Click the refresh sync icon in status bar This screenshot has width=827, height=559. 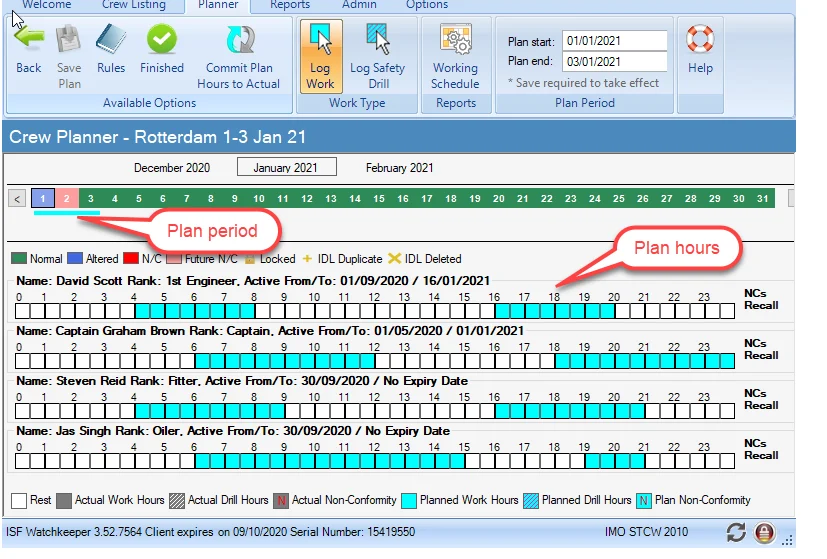[737, 532]
